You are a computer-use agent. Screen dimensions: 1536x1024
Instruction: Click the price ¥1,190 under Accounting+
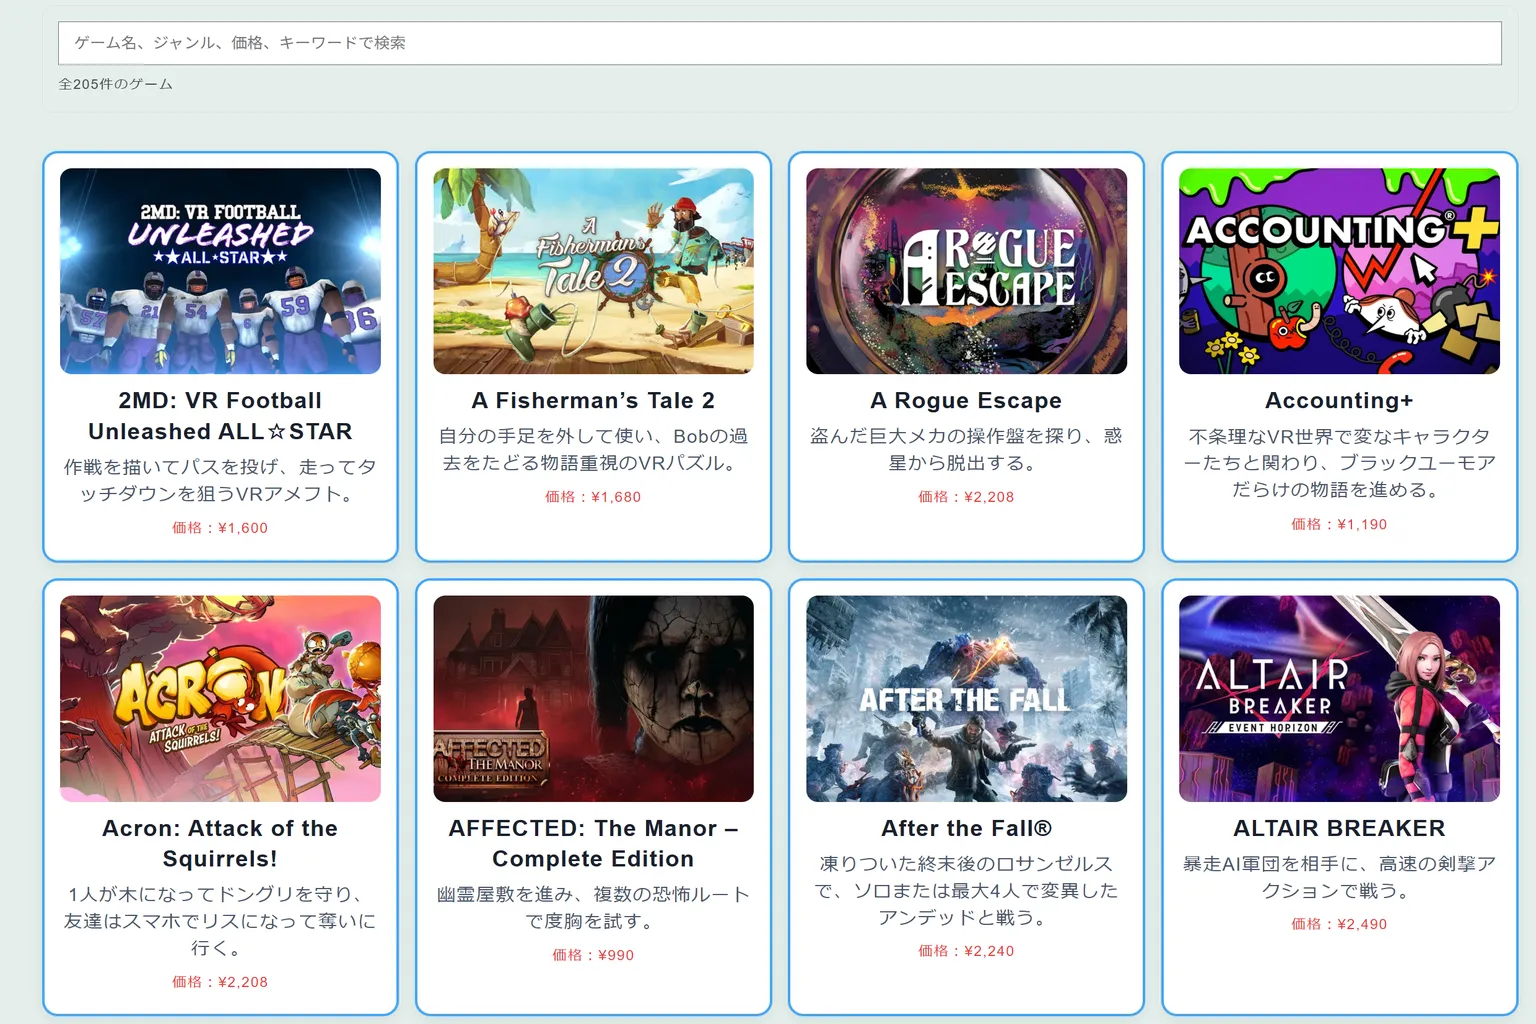tap(1339, 524)
